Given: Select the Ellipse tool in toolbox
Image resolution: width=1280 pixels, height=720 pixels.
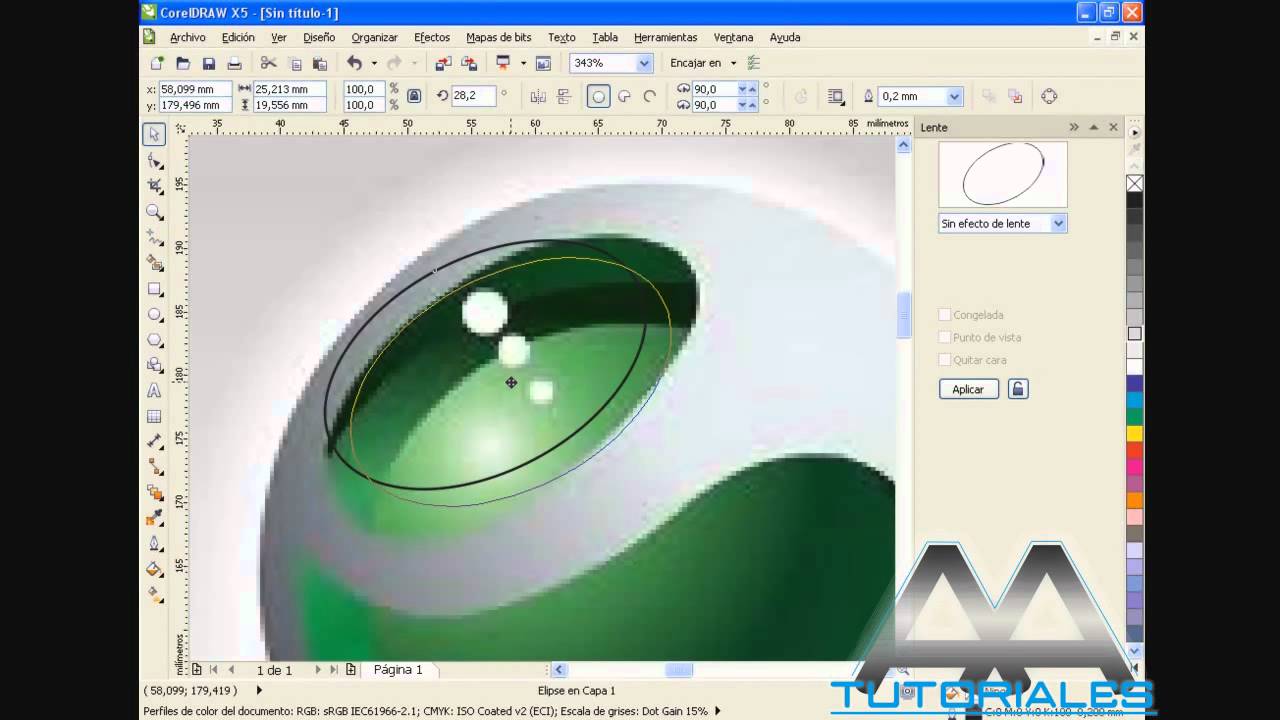Looking at the screenshot, I should pyautogui.click(x=154, y=314).
